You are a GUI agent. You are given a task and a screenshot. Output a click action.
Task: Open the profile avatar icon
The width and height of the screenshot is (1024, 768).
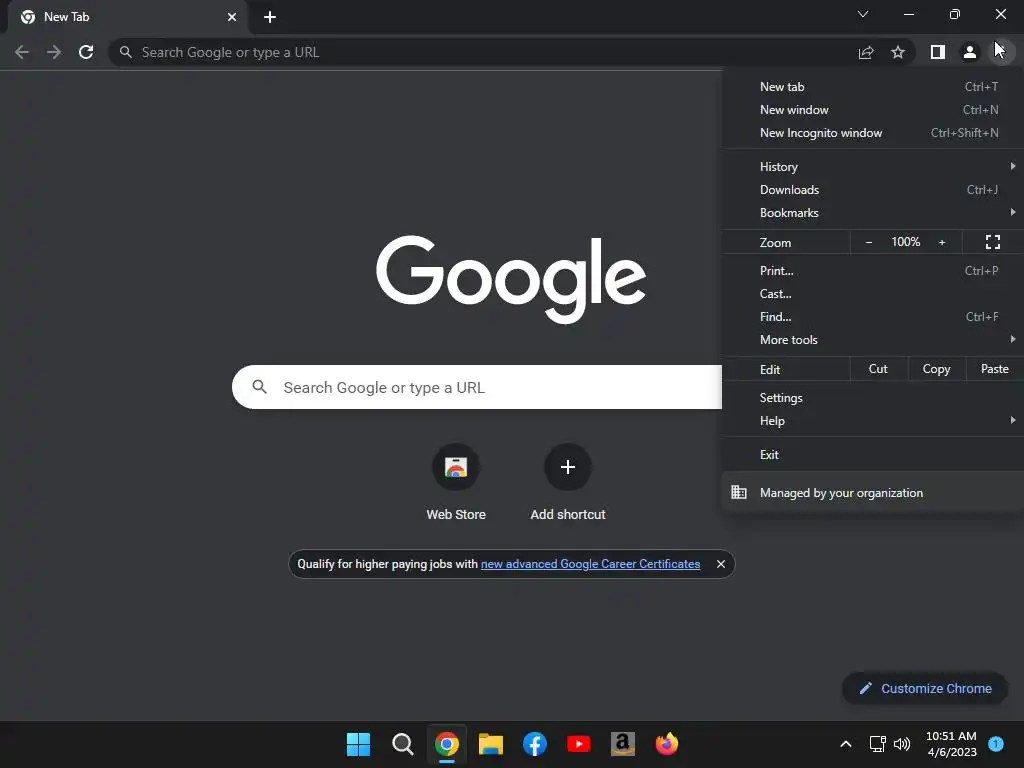pos(970,52)
